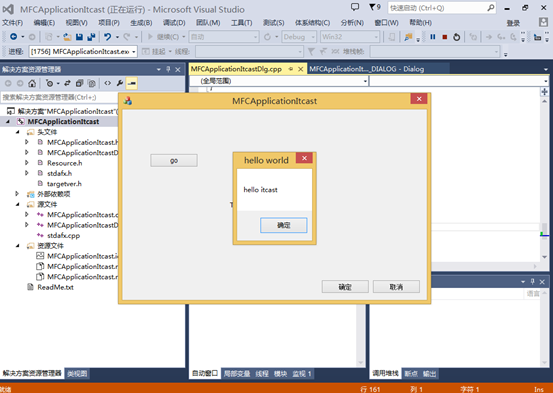Viewport: 553px width, 393px height.
Task: Open the notifications flag showing 9
Action: tap(375, 7)
